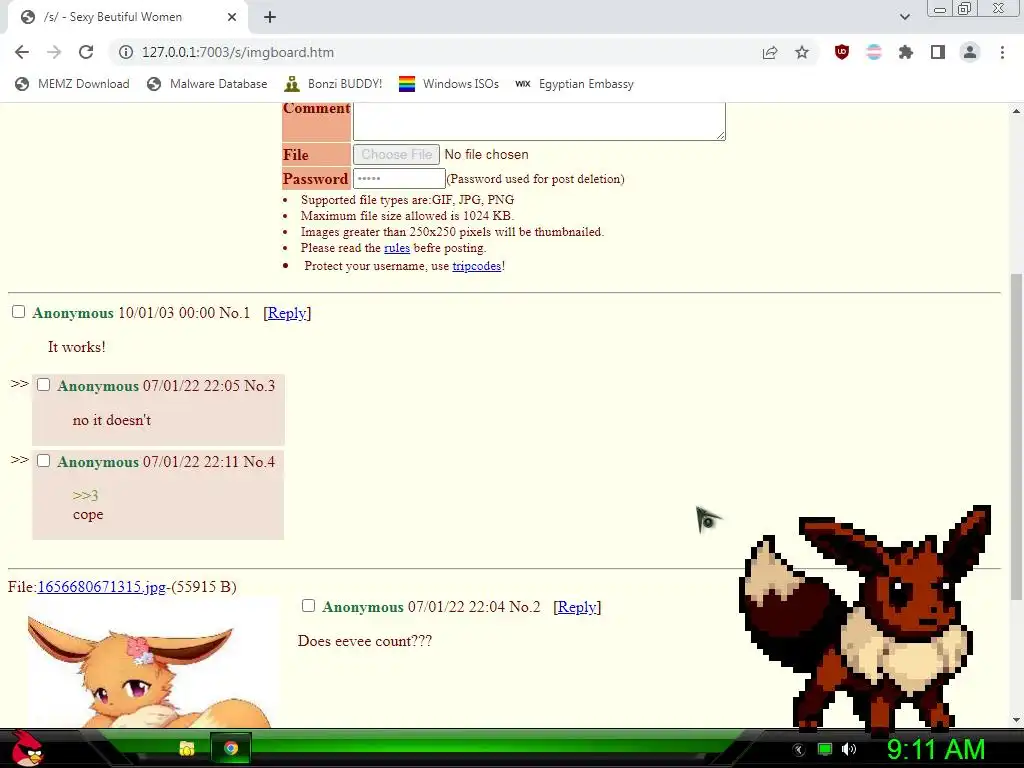Open a new browser tab
The width and height of the screenshot is (1024, 768).
tap(270, 17)
